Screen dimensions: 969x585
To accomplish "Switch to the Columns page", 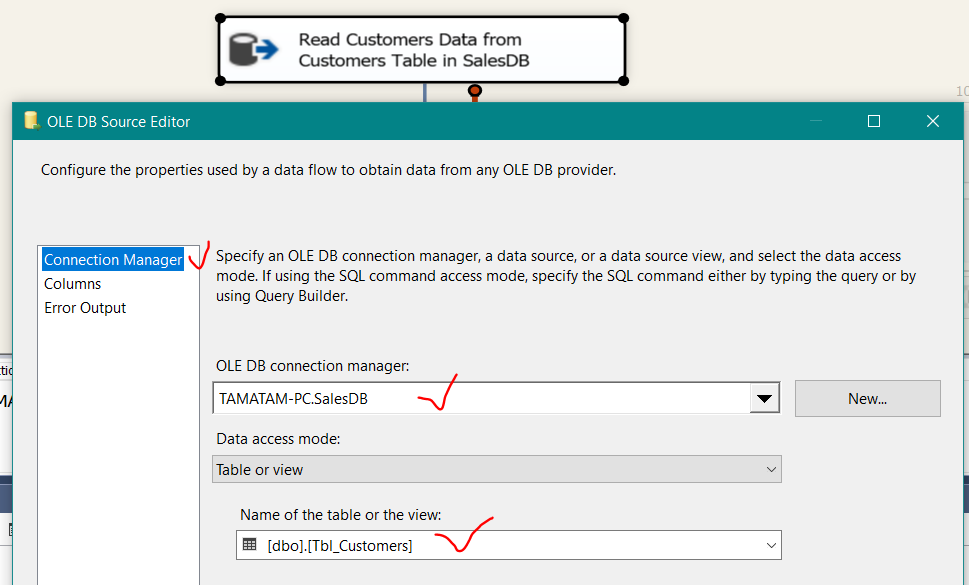I will tap(74, 283).
